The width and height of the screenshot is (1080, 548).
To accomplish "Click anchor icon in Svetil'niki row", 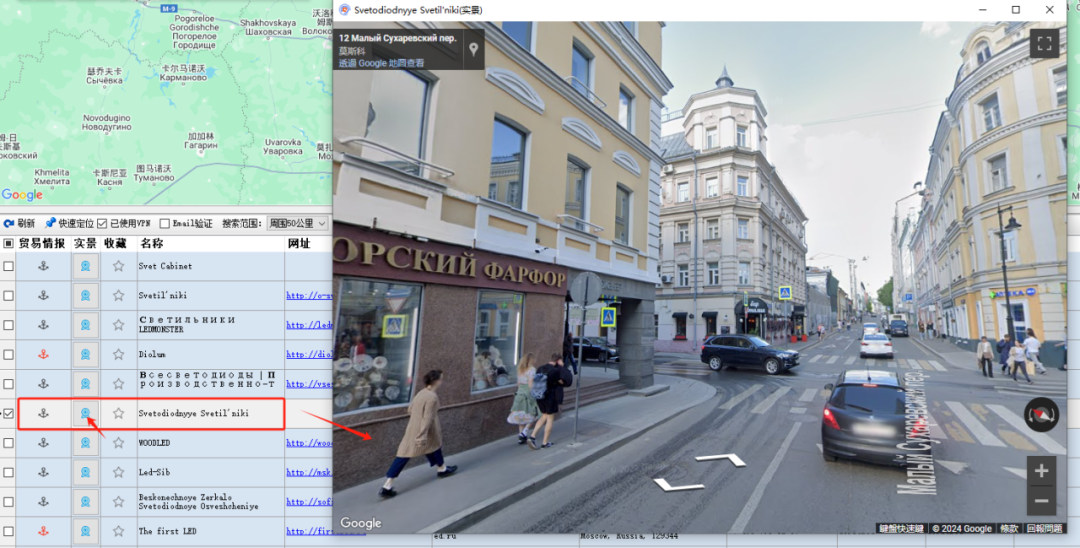I will click(x=43, y=295).
